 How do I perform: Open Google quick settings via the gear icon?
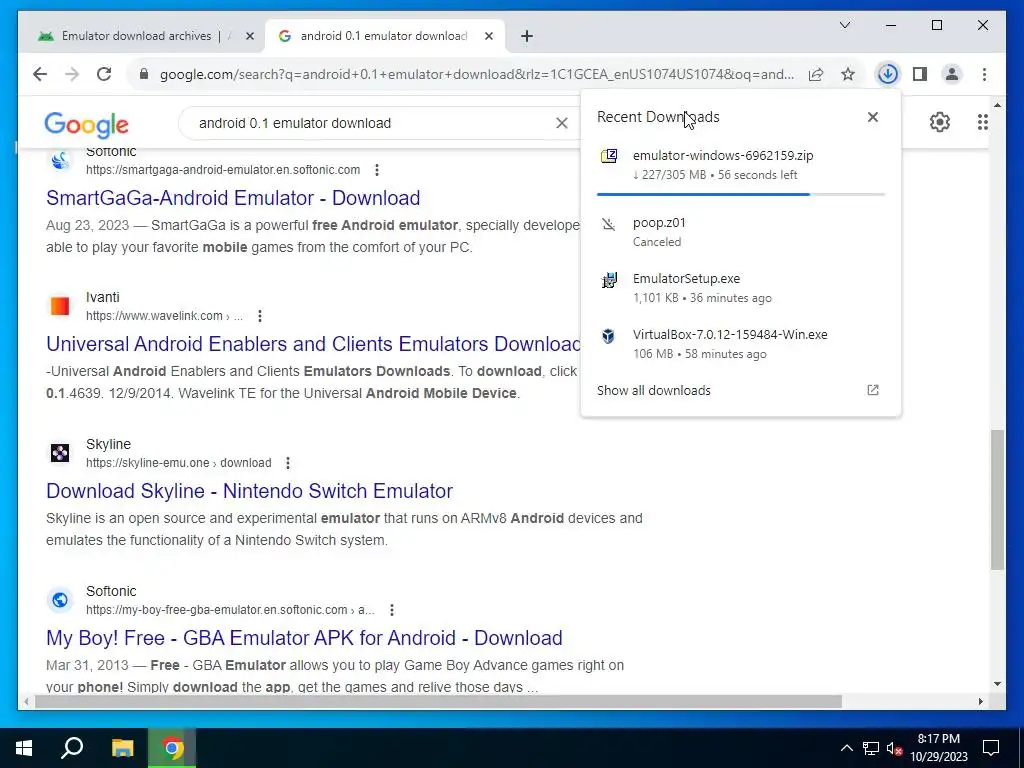coord(939,121)
